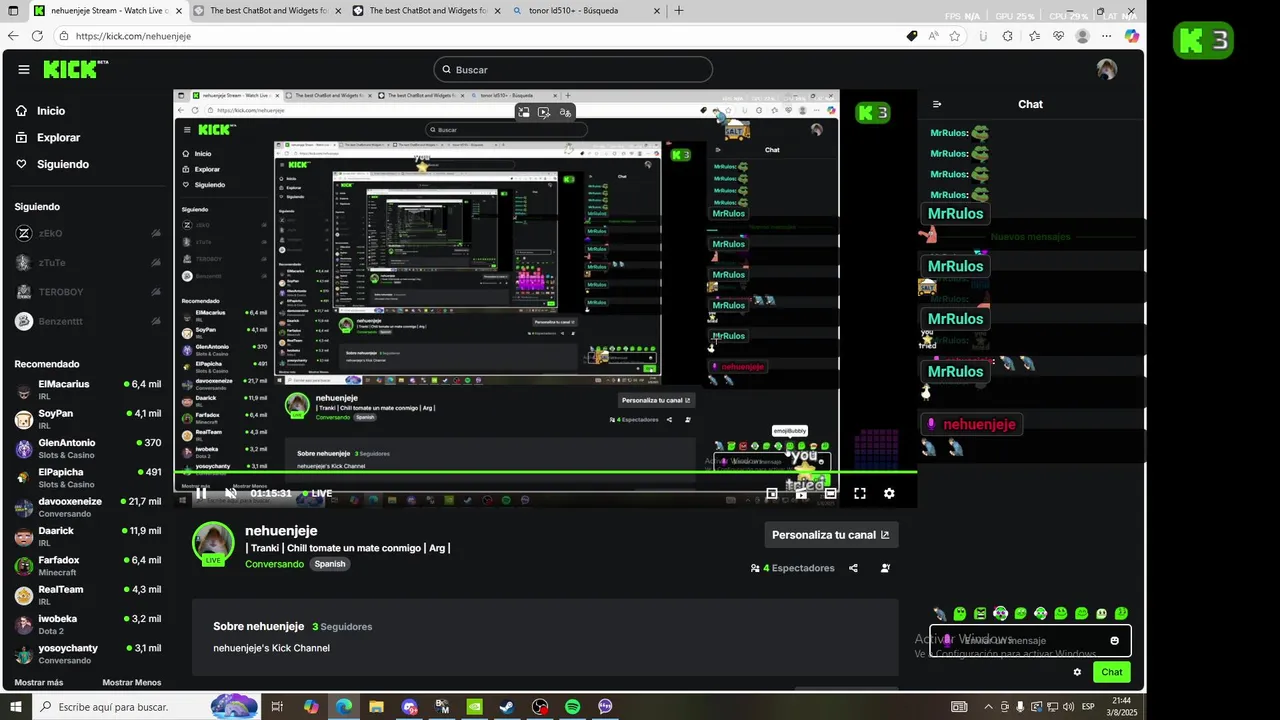Open followed channel Benzenttt
Image resolution: width=1280 pixels, height=720 pixels.
tap(87, 321)
